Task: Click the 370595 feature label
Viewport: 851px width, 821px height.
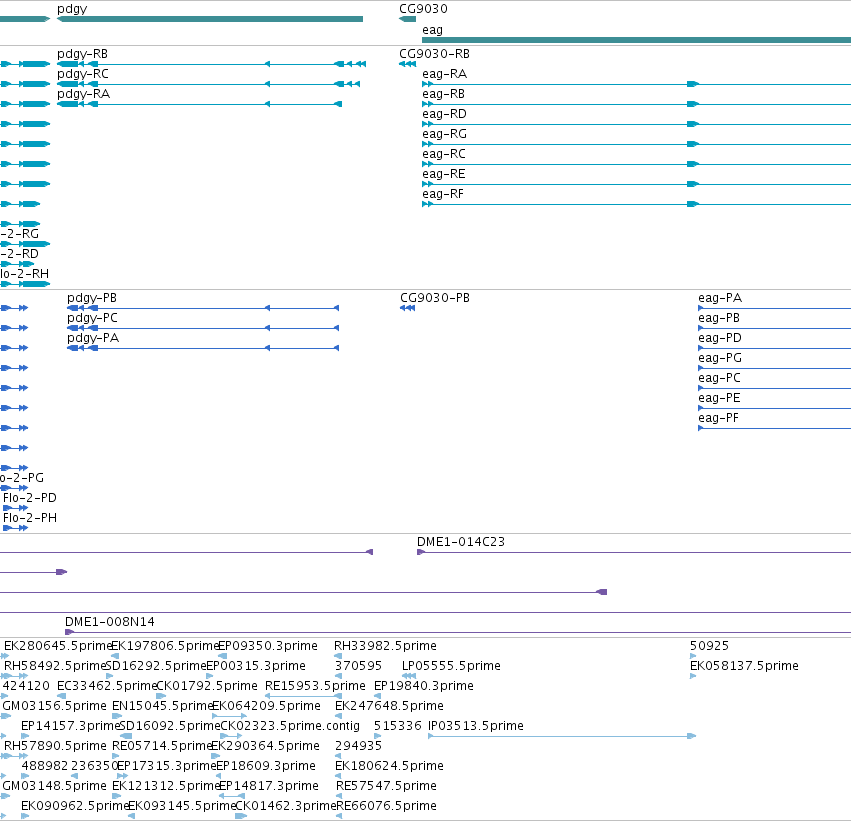Action: (x=358, y=666)
